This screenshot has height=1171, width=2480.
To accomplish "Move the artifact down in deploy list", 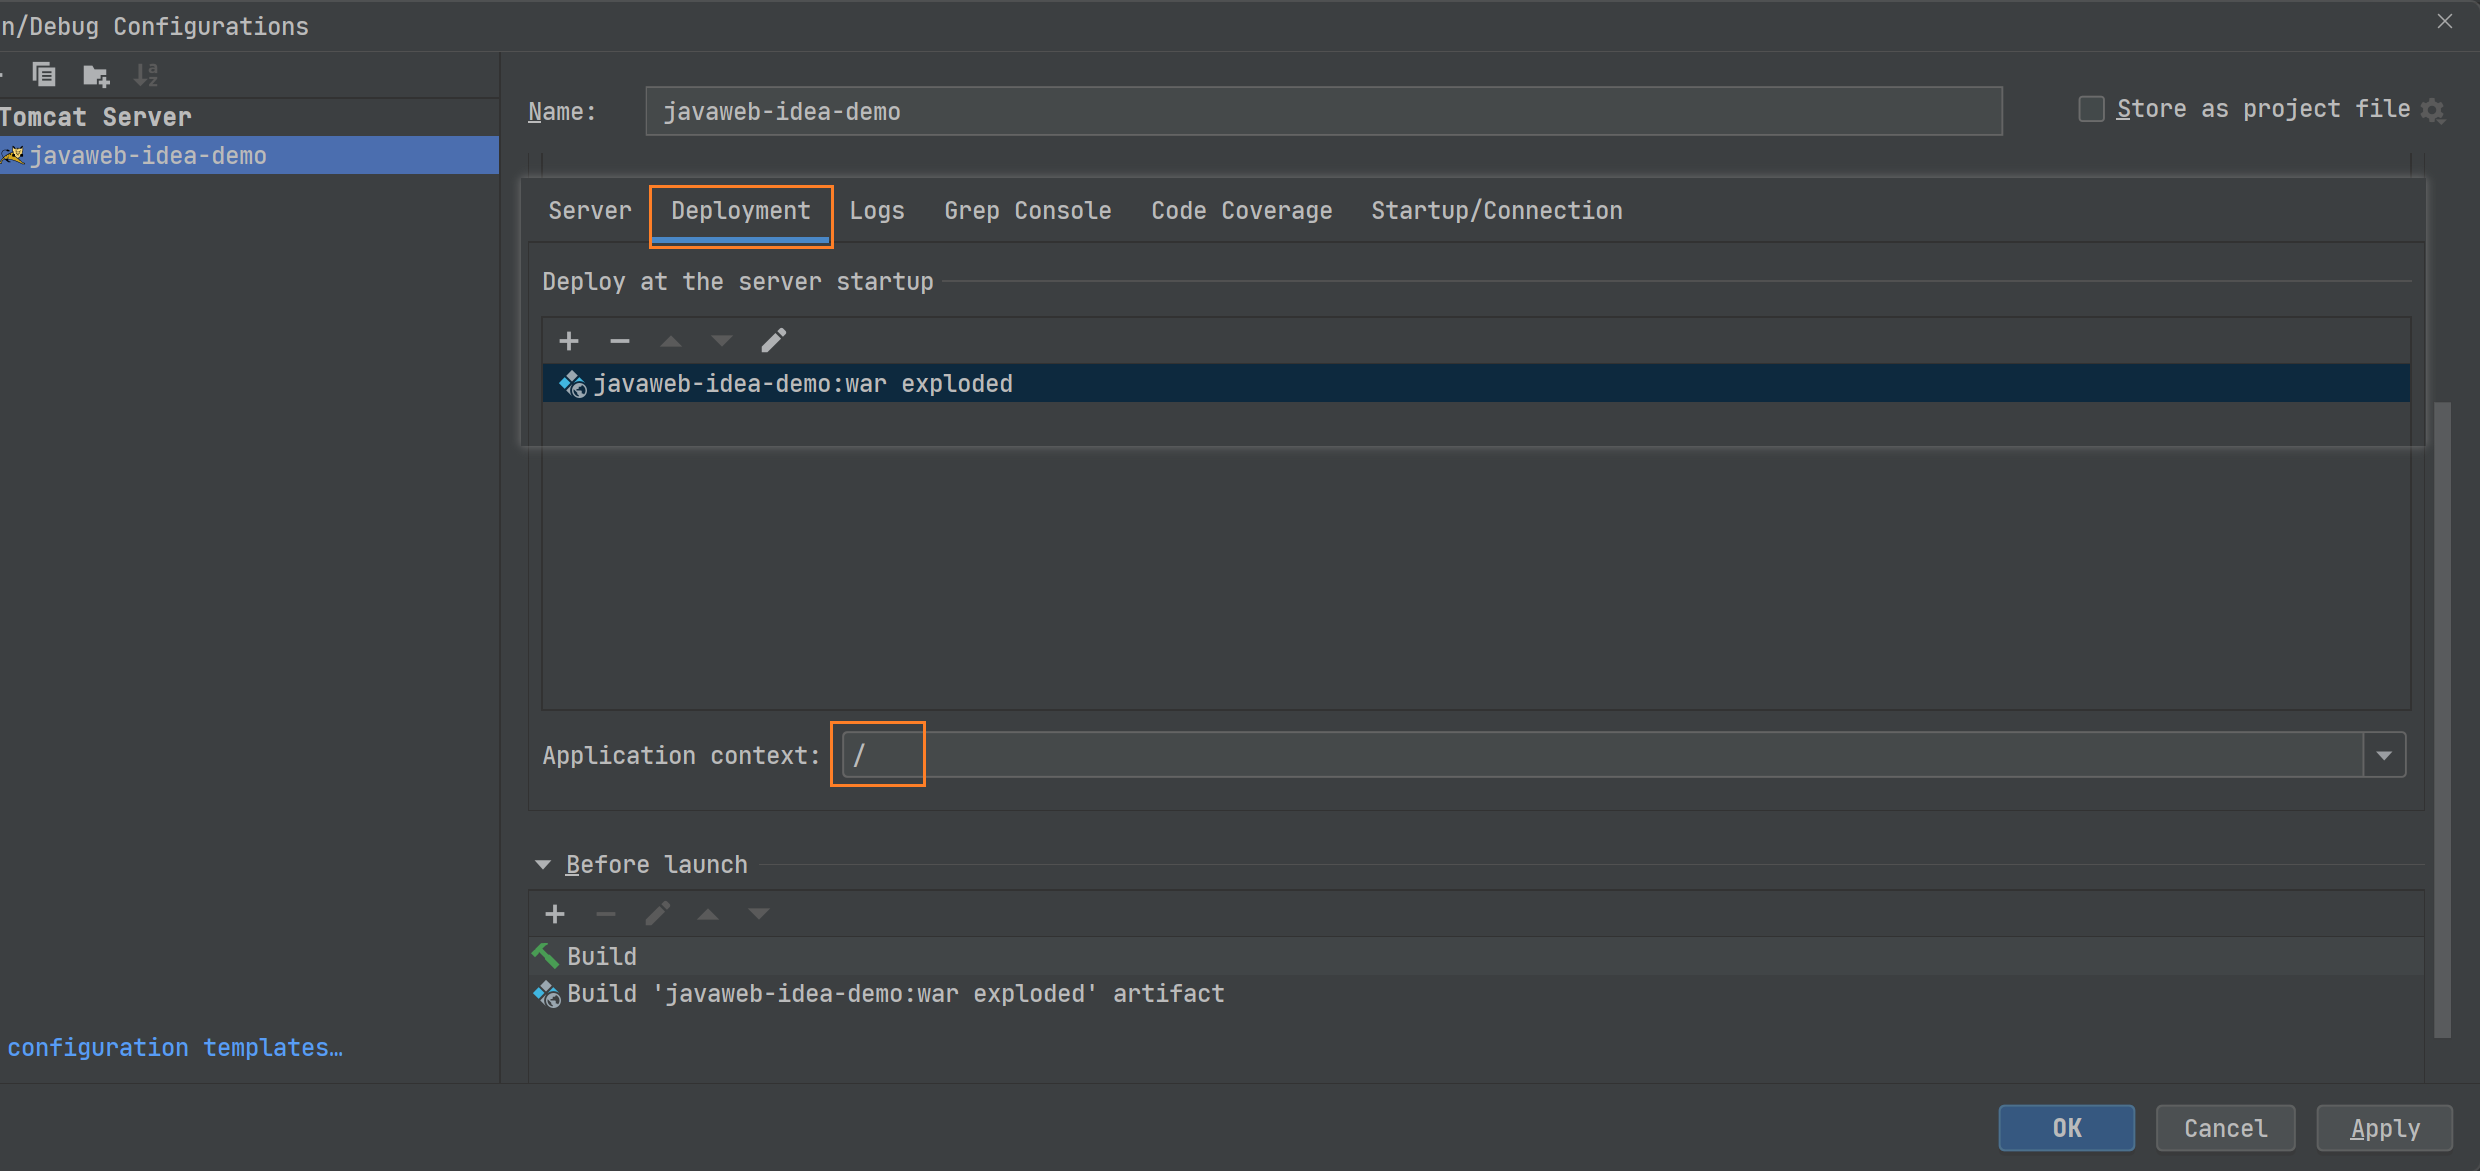I will (722, 342).
